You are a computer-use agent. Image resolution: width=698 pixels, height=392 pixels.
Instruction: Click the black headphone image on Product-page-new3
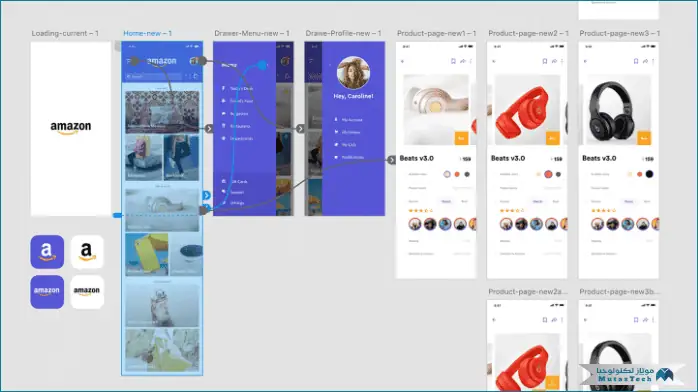click(x=618, y=109)
